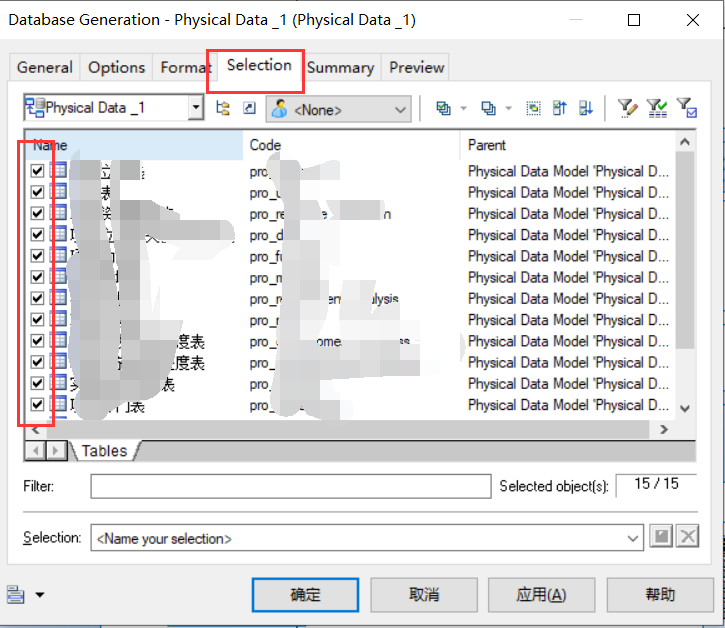Sort by the Parent column header
The width and height of the screenshot is (725, 628).
568,145
